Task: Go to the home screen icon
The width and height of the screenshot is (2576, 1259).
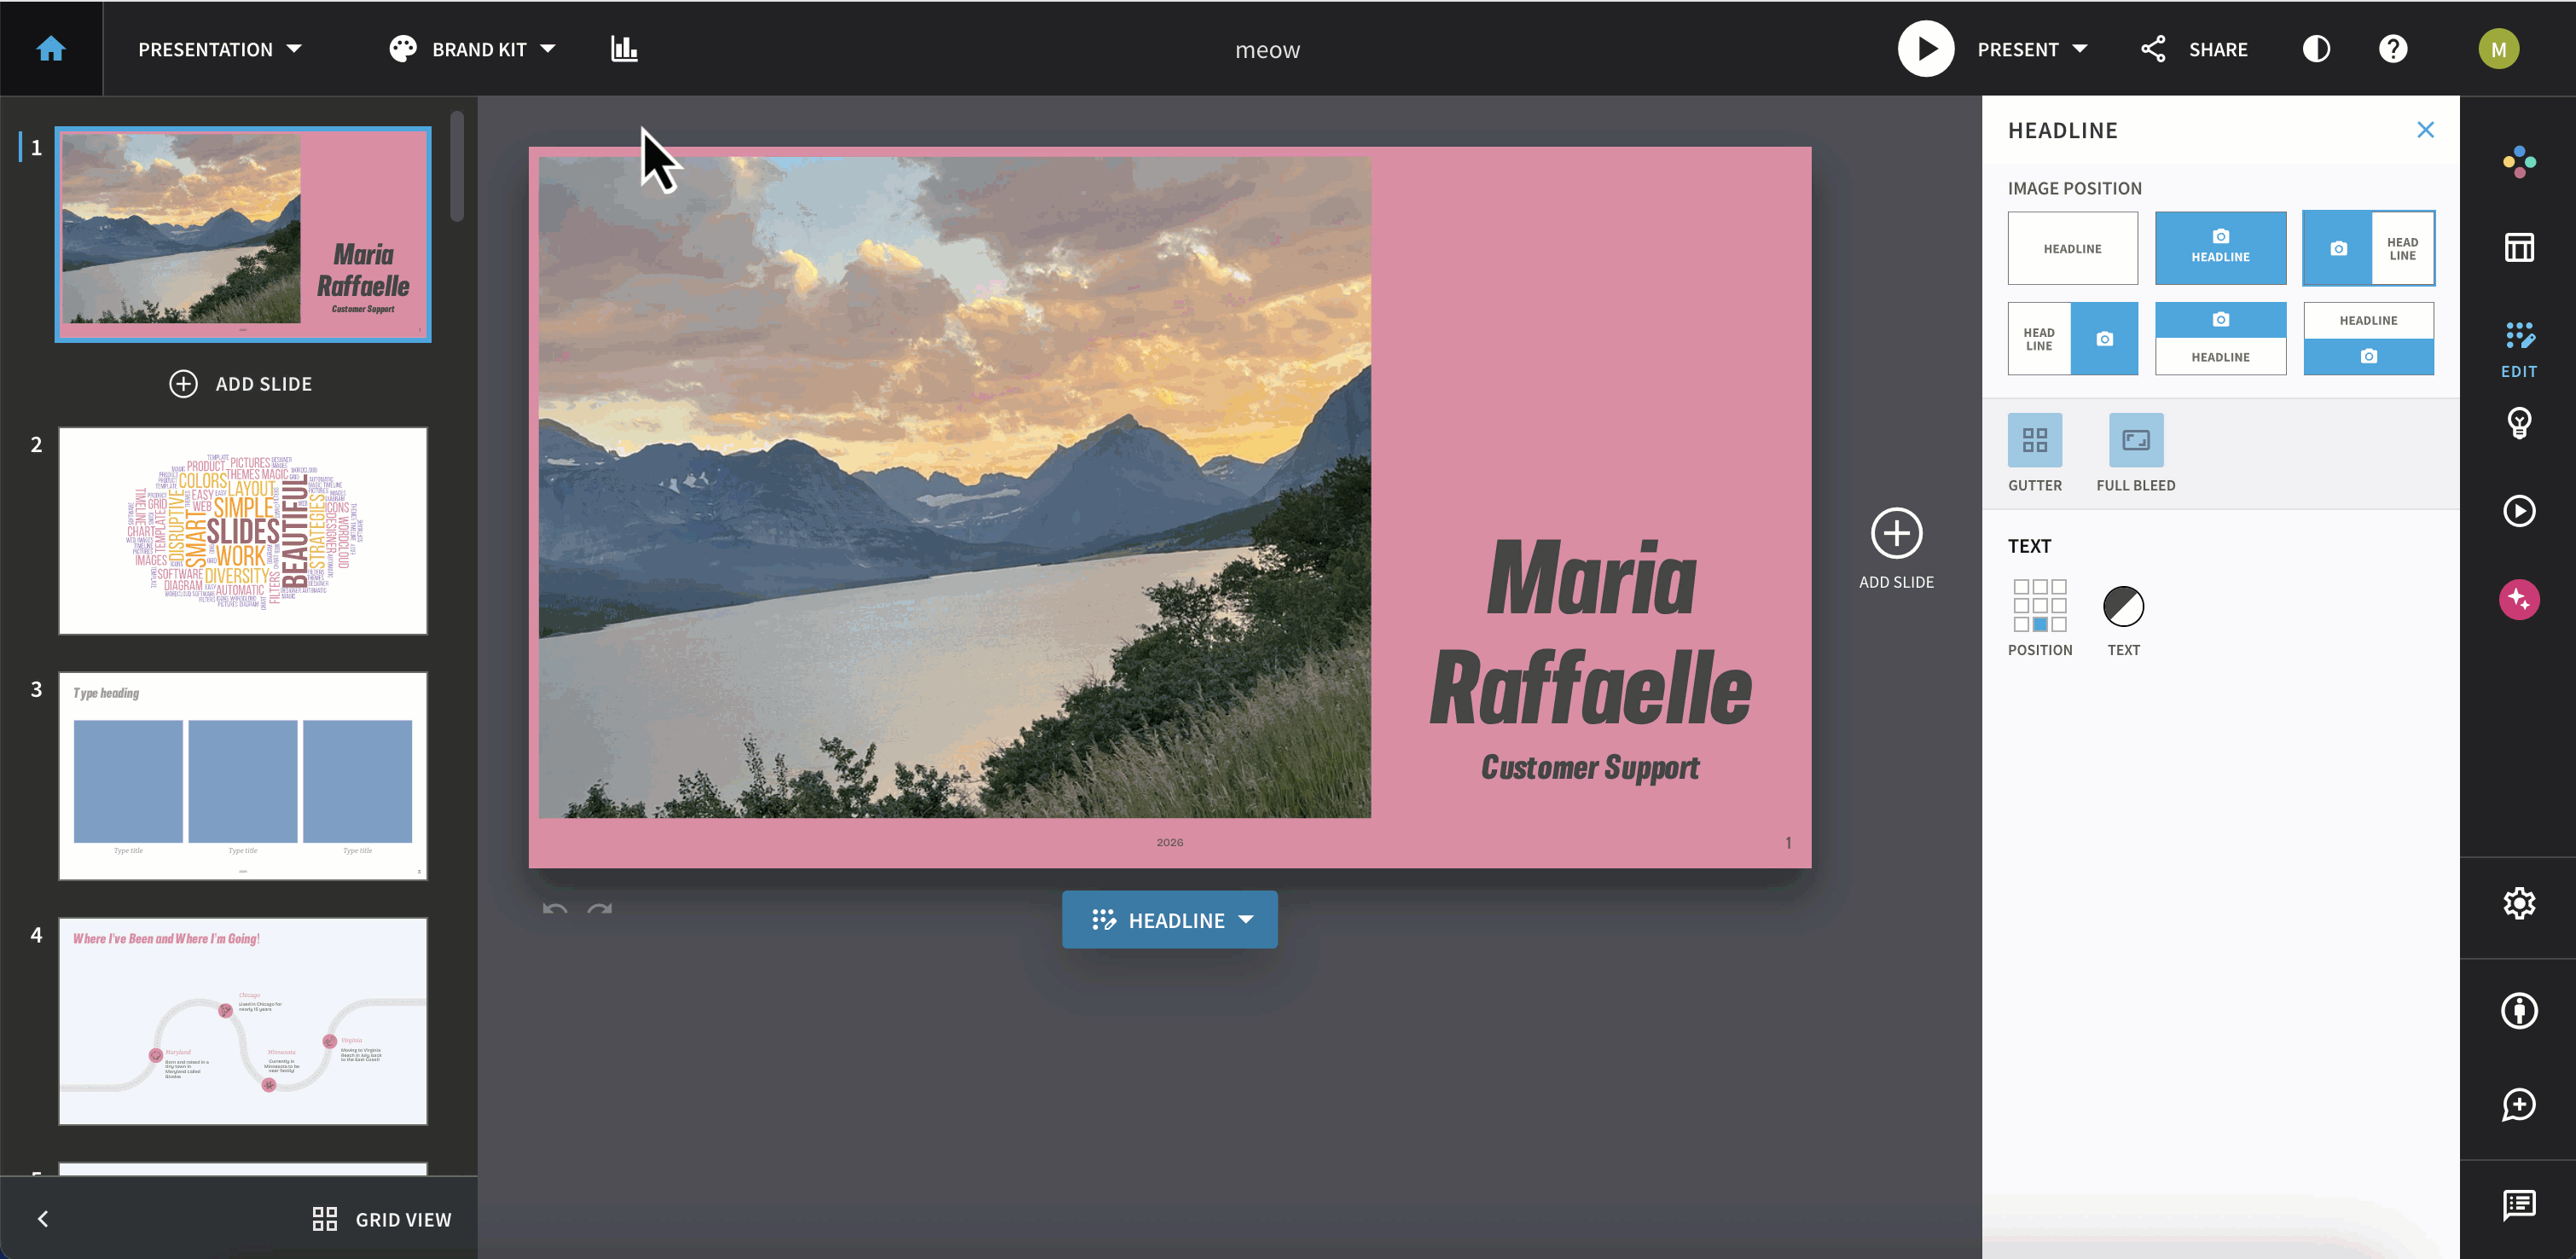Action: coord(51,49)
